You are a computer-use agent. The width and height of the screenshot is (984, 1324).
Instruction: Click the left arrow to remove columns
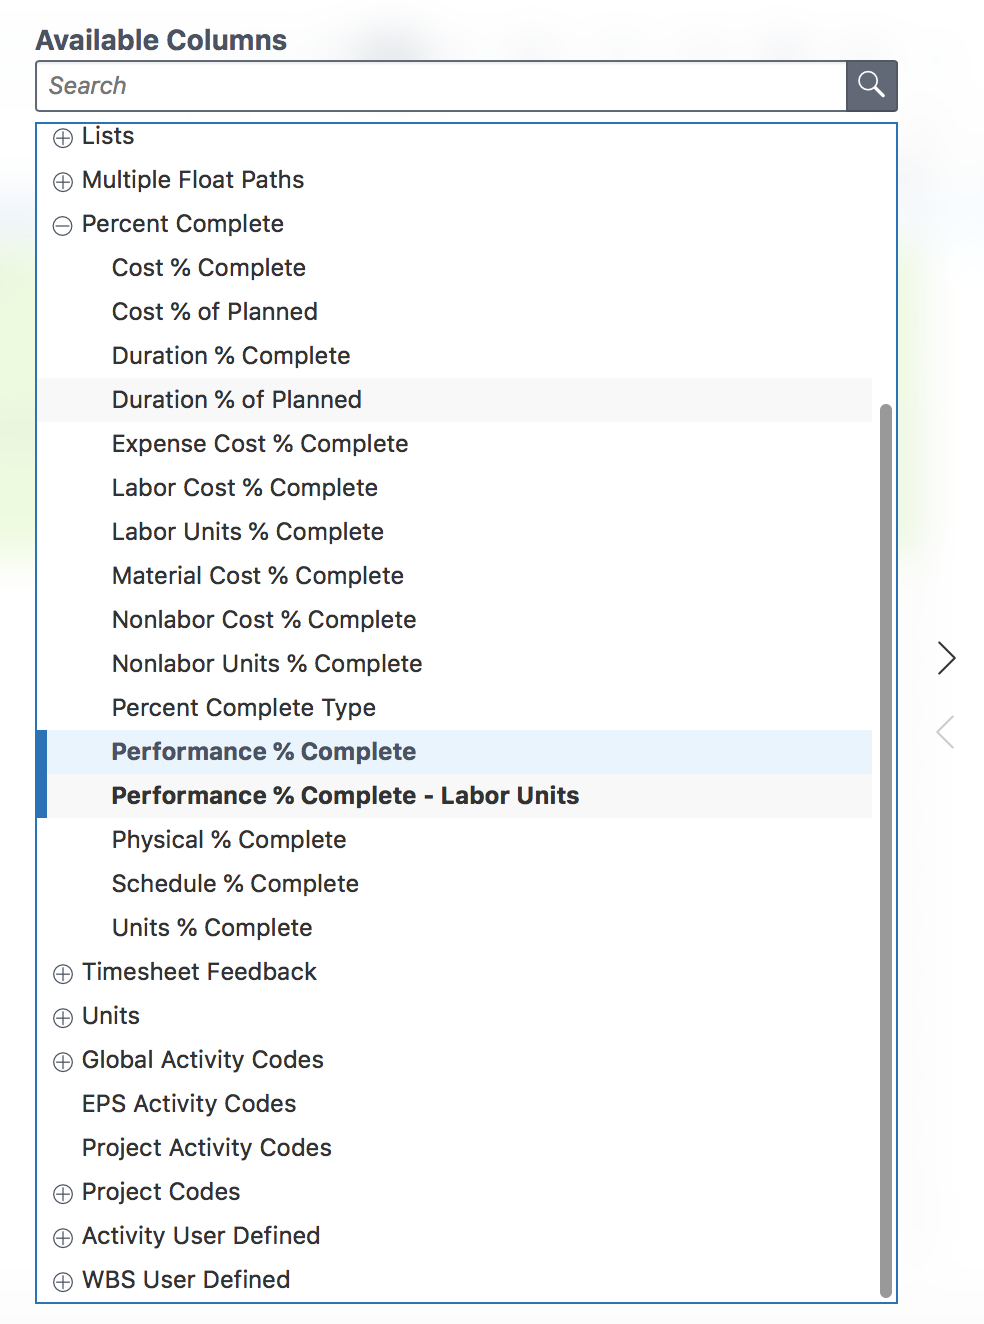click(946, 732)
